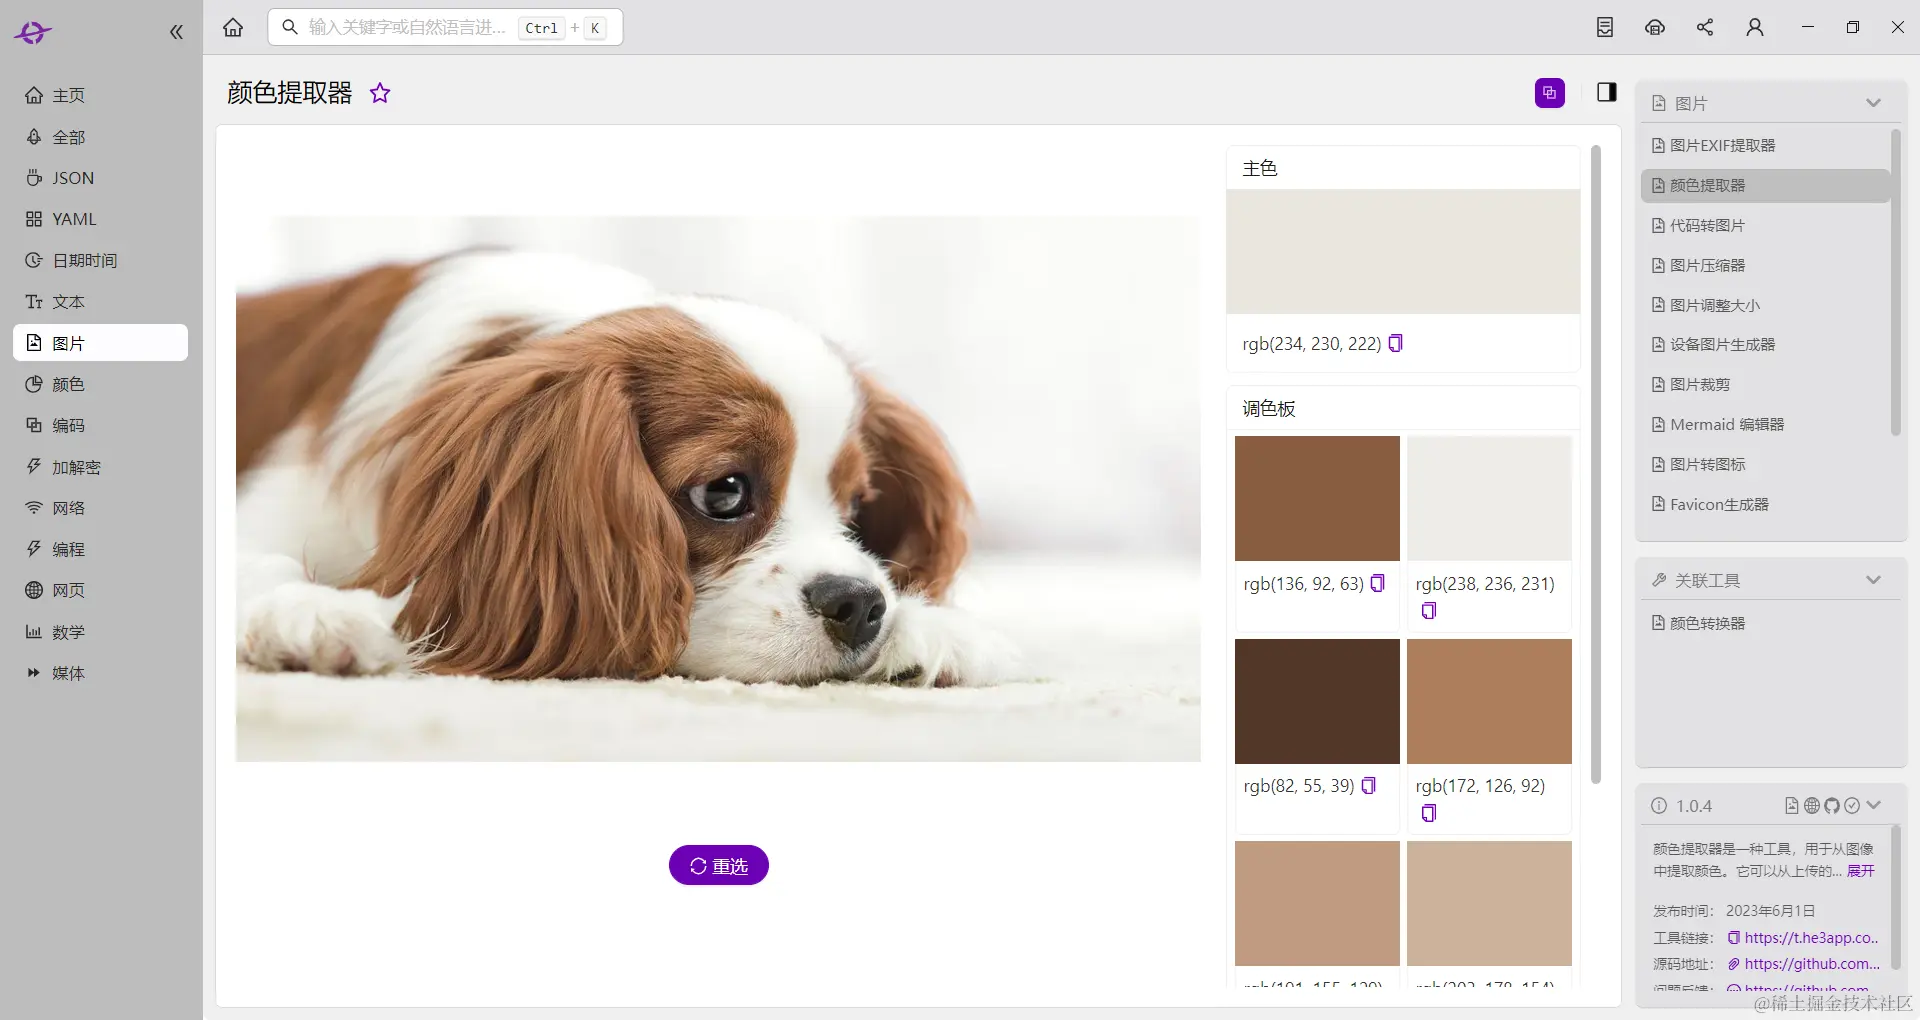Click the cloud sync icon in top bar
1920x1020 pixels.
pos(1655,28)
